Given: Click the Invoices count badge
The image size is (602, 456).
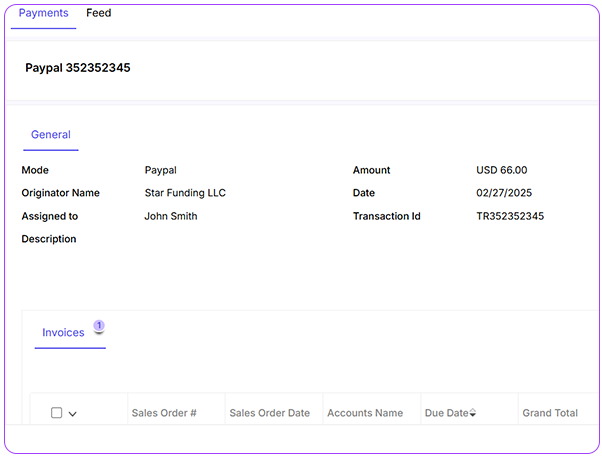Looking at the screenshot, I should (99, 326).
